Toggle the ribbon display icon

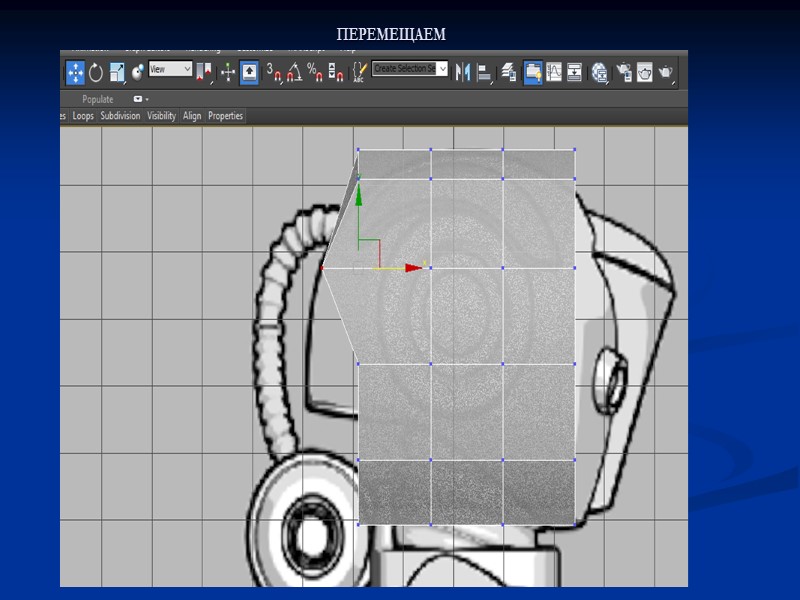pyautogui.click(x=533, y=72)
